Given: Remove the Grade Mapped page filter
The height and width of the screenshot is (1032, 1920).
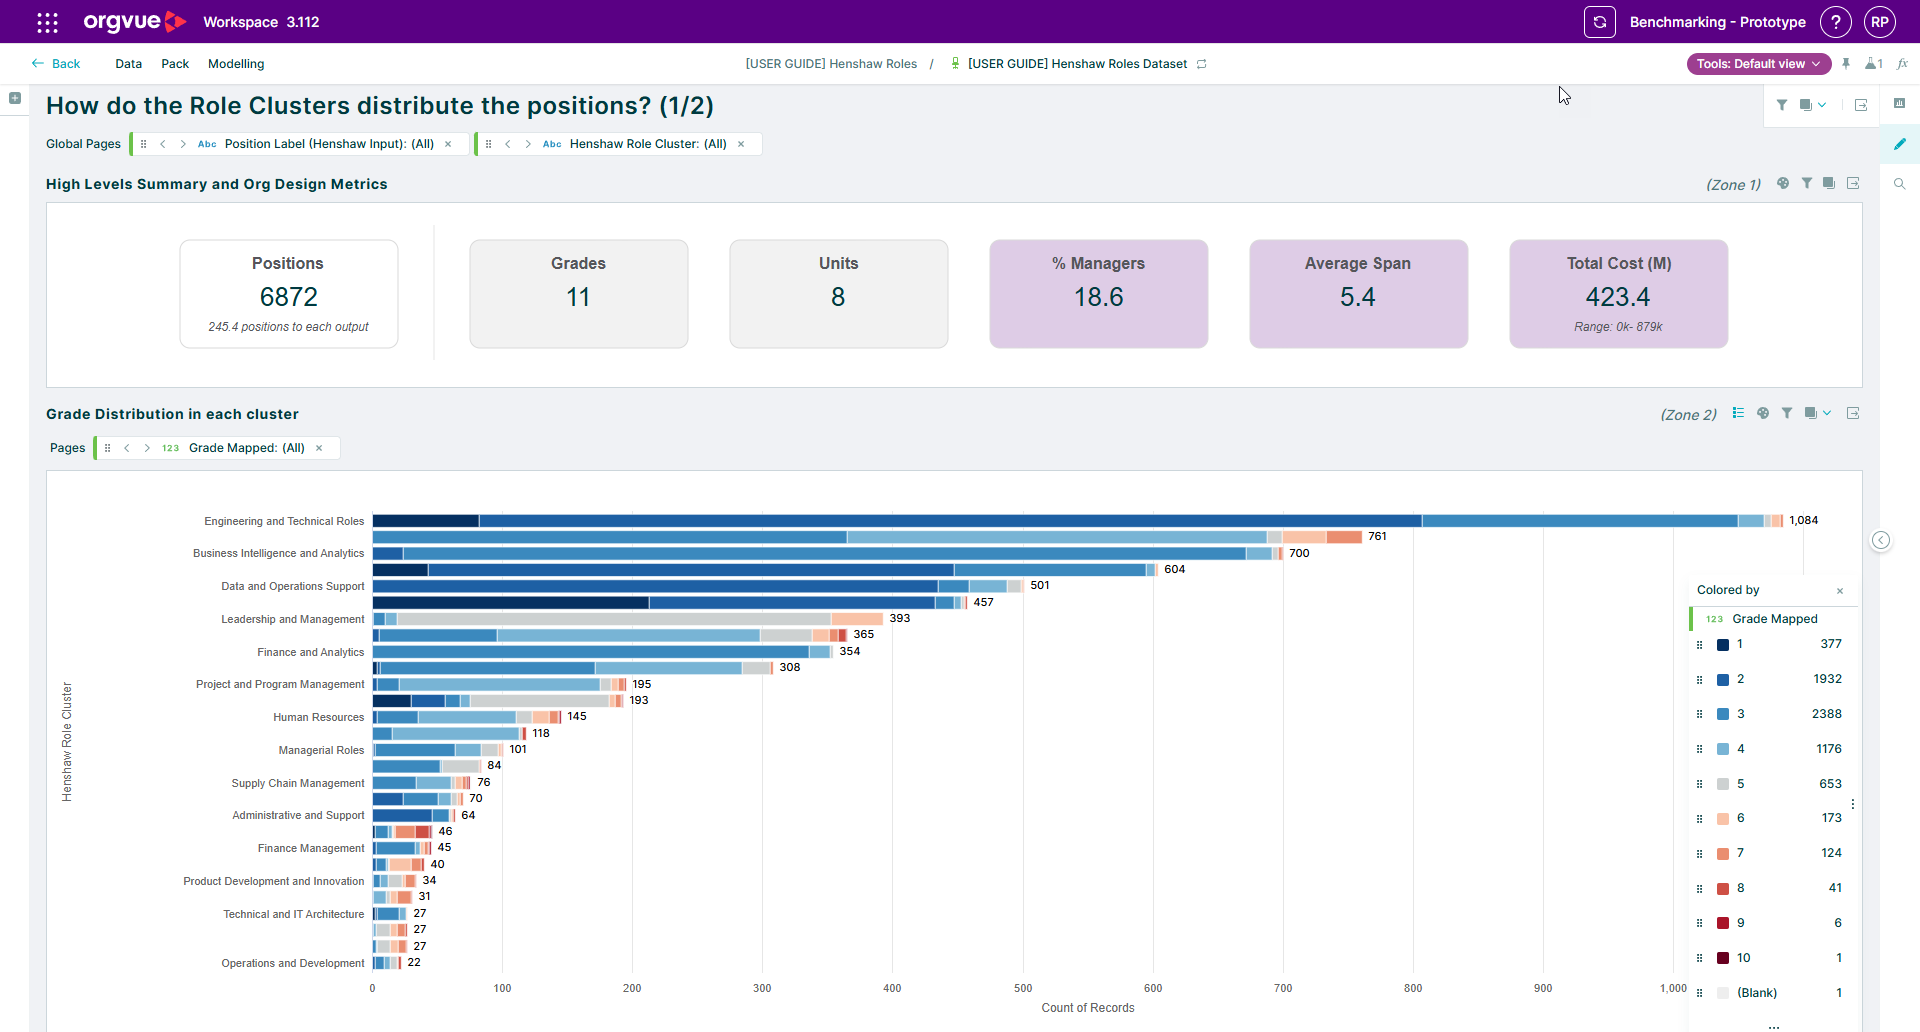Looking at the screenshot, I should (319, 448).
